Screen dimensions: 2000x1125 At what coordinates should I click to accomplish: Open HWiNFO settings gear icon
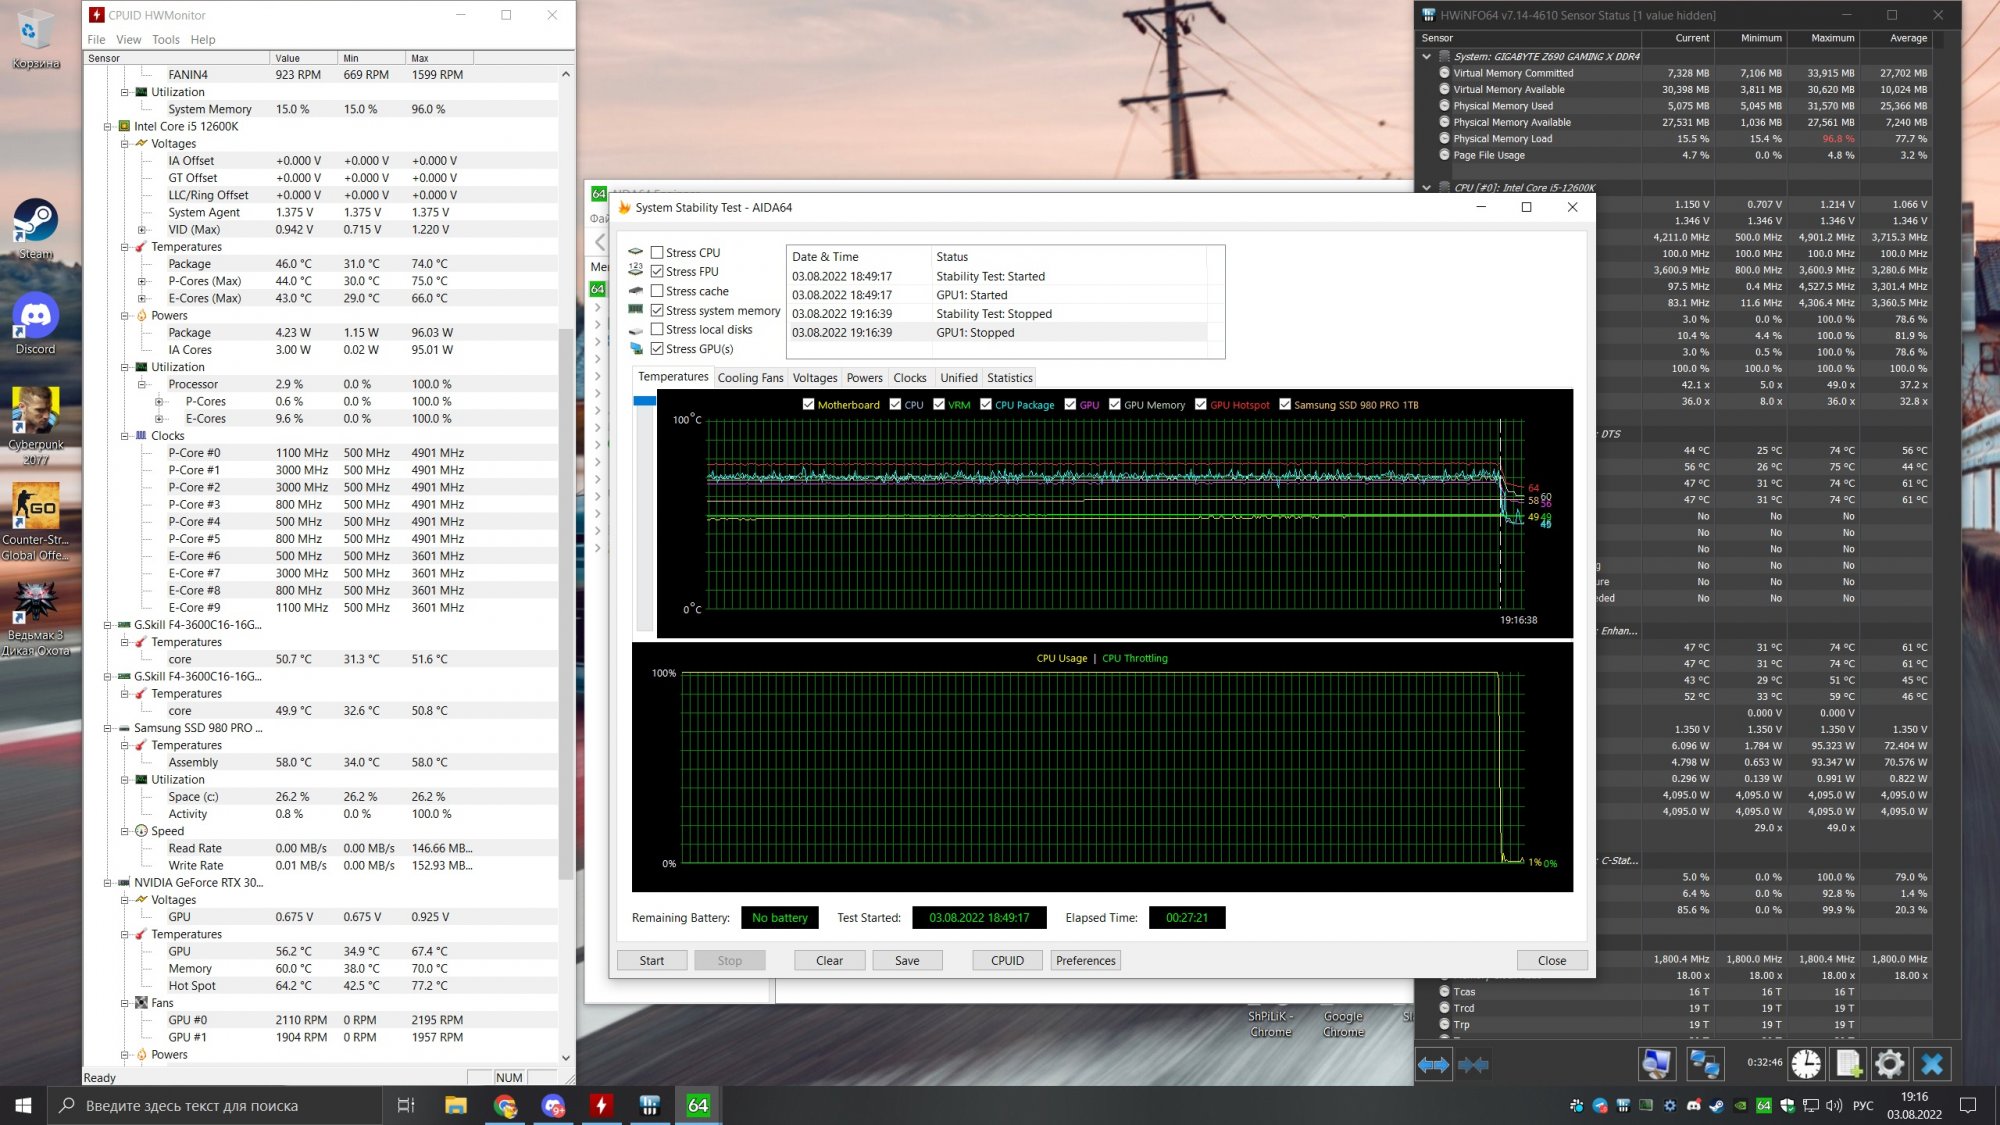click(1889, 1064)
